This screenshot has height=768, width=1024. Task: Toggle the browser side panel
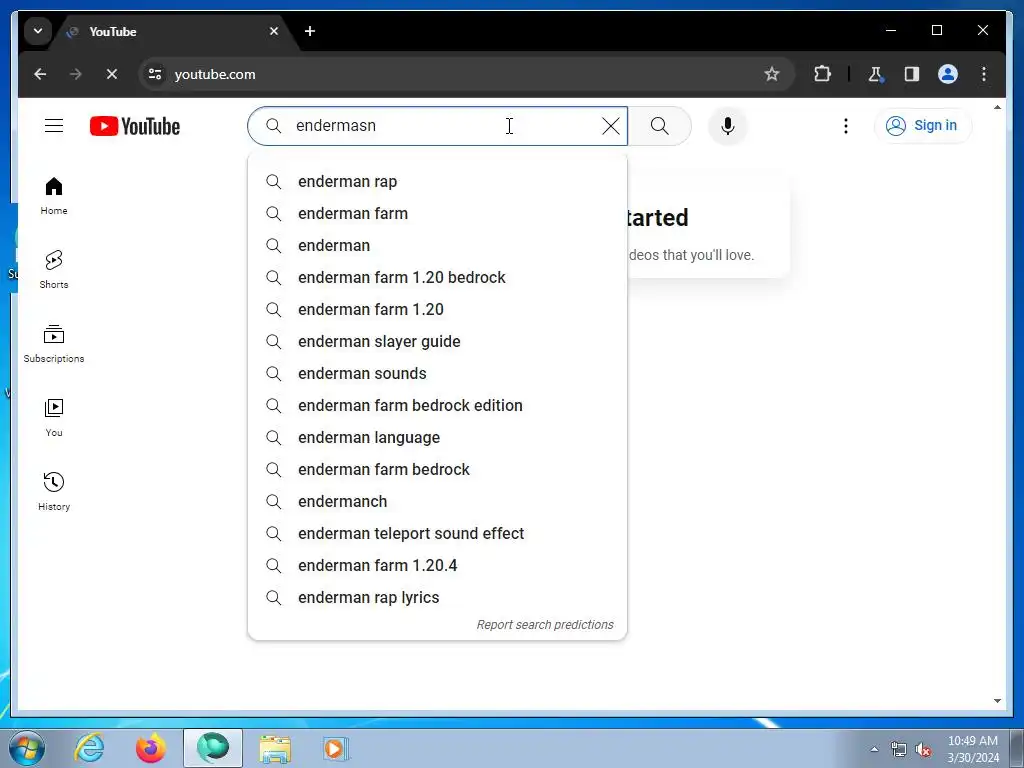pyautogui.click(x=912, y=74)
